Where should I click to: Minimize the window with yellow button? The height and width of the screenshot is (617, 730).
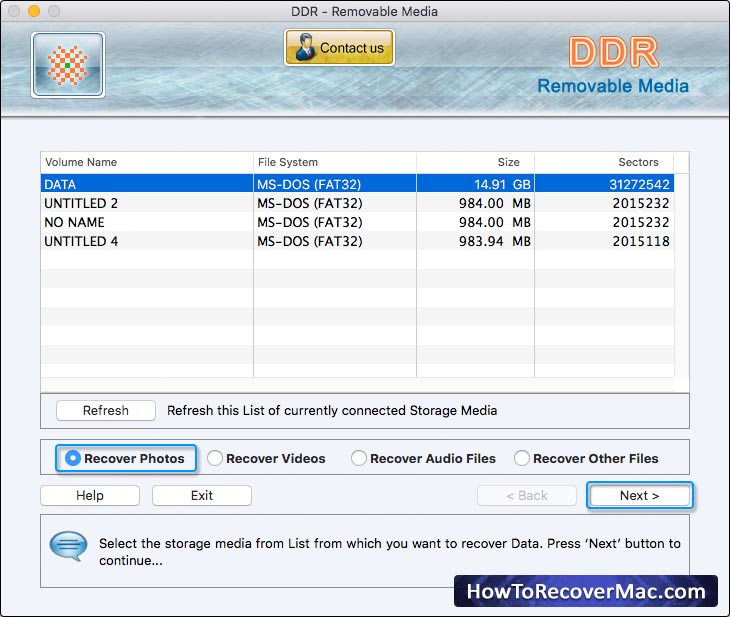click(x=34, y=11)
